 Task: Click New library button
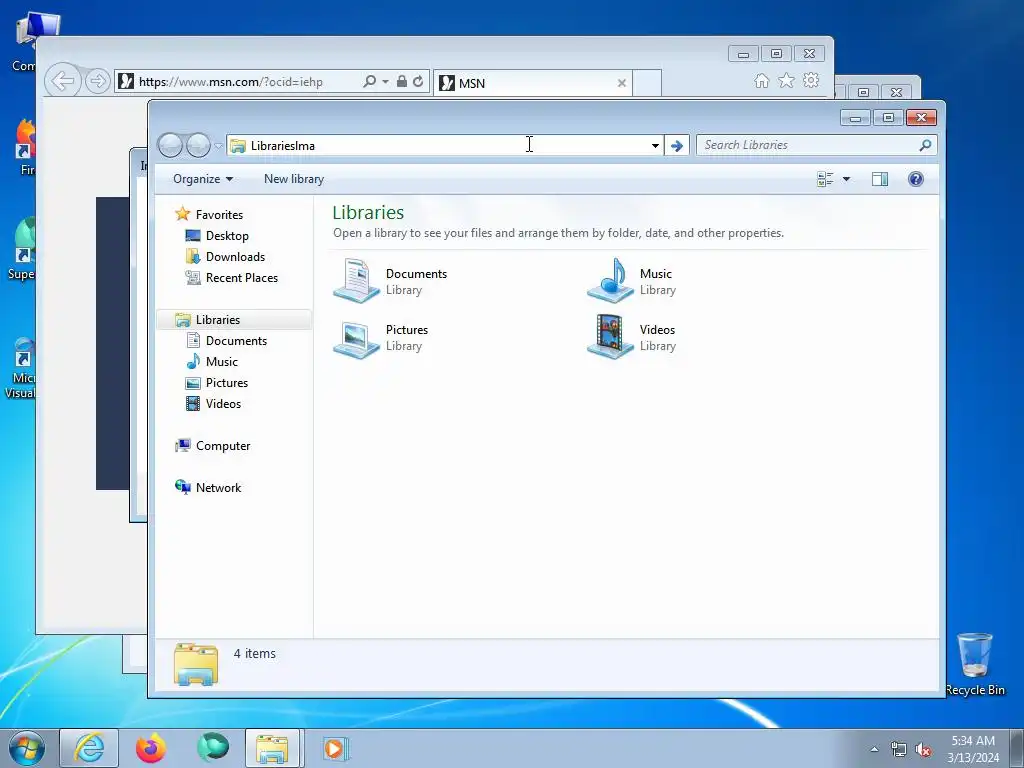pyautogui.click(x=294, y=179)
